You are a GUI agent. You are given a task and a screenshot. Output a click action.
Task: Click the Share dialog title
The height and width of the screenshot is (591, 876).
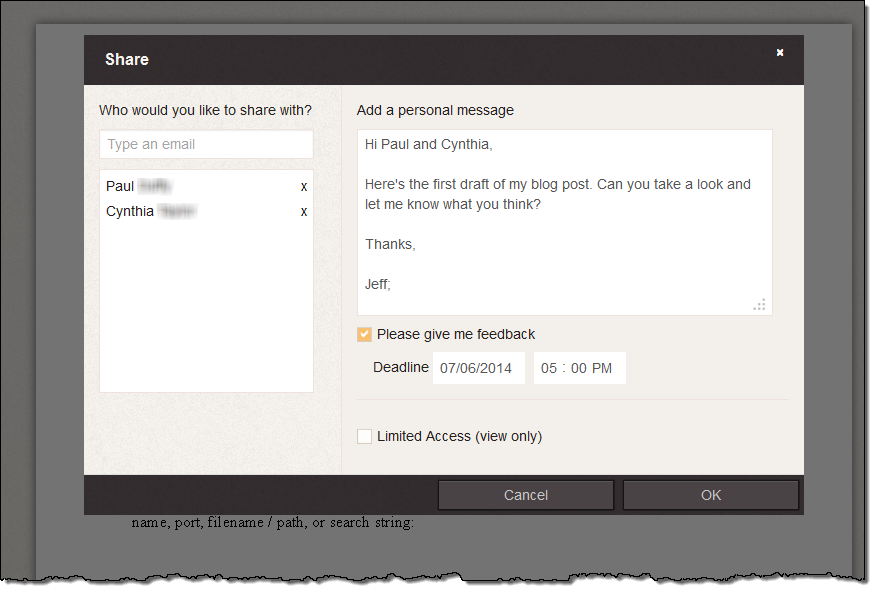pyautogui.click(x=127, y=60)
